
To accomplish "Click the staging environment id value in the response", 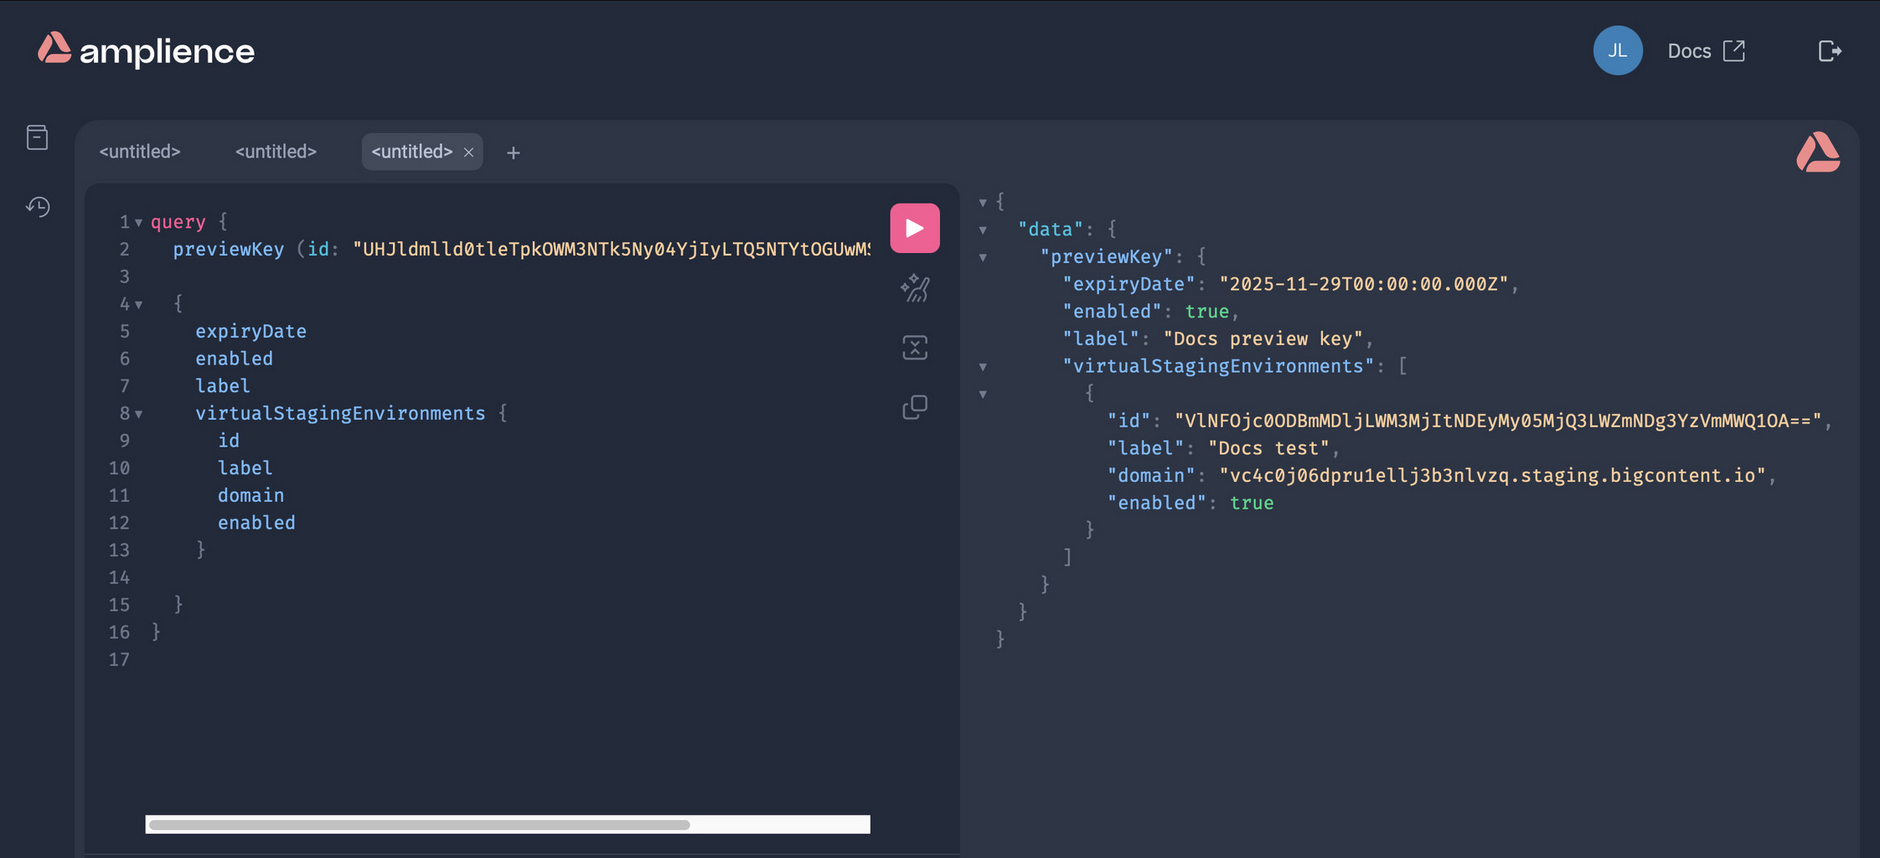I will pos(1498,421).
